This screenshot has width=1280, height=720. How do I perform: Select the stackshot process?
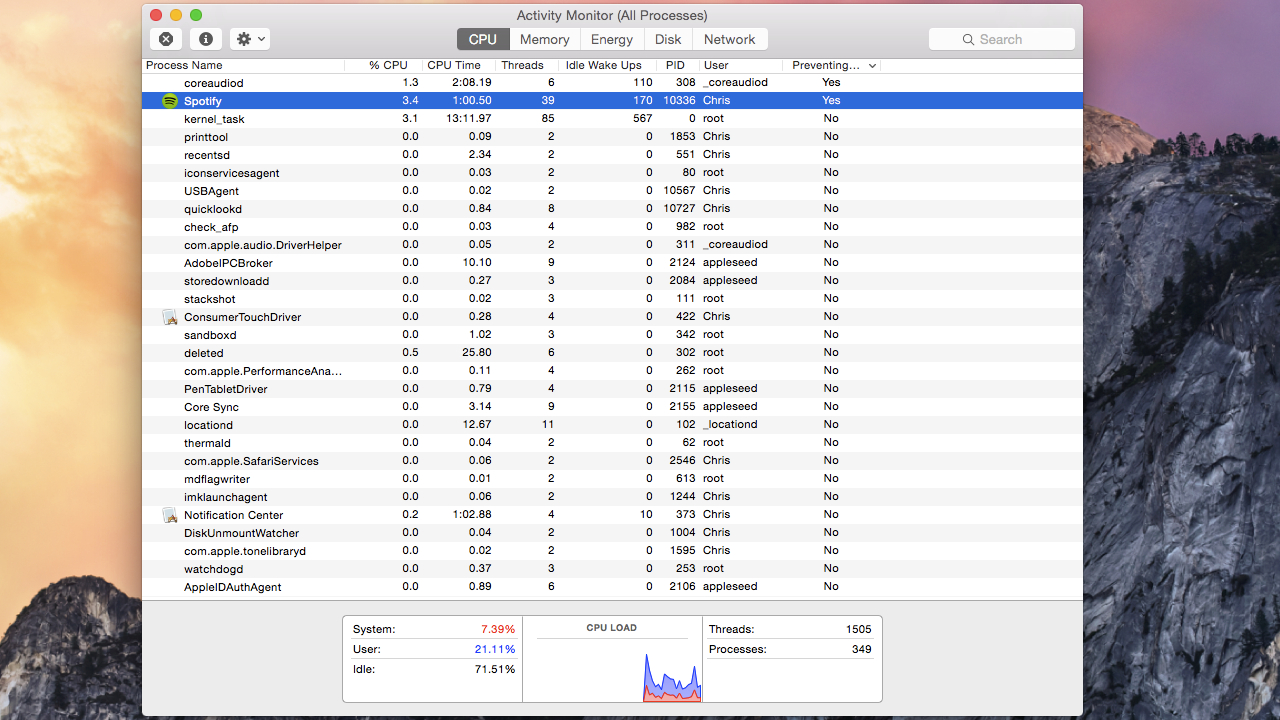pyautogui.click(x=210, y=299)
